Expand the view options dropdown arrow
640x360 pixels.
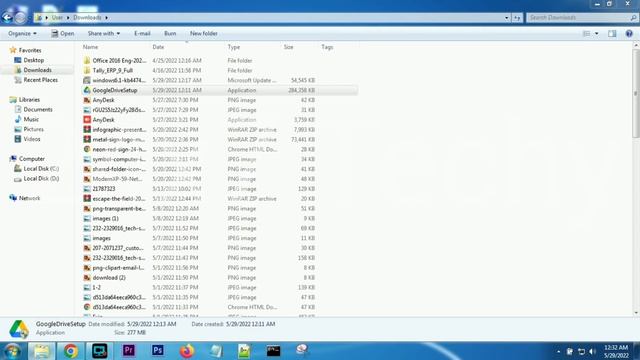pyautogui.click(x=597, y=34)
